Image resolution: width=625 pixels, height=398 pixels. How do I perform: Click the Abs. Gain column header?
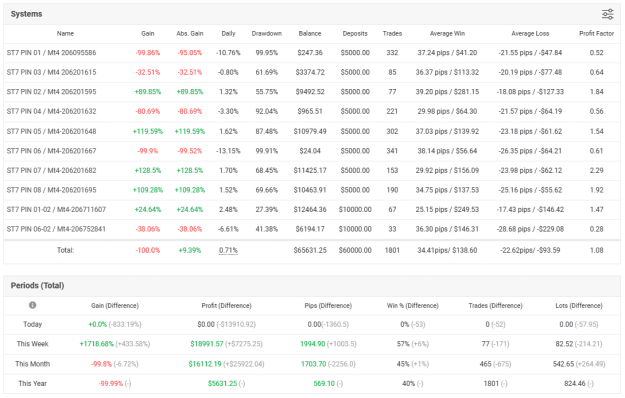(x=190, y=33)
